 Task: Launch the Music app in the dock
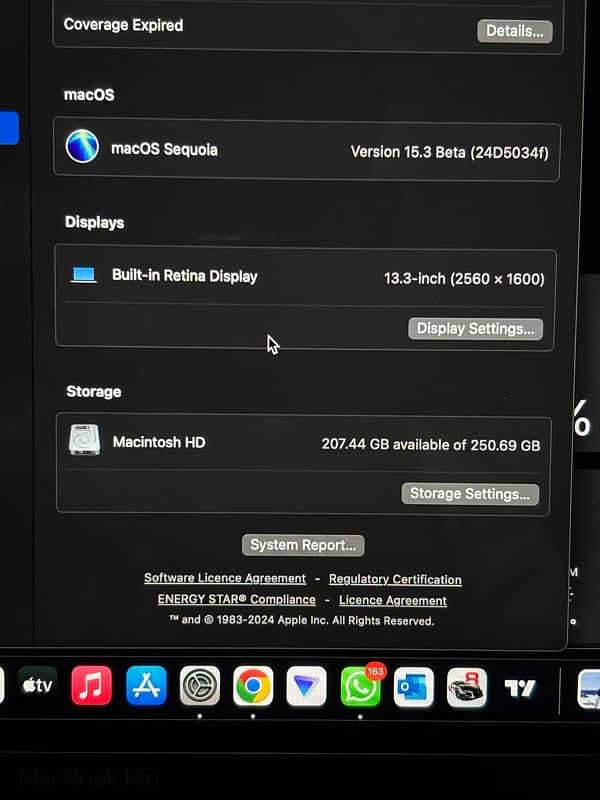(x=92, y=686)
